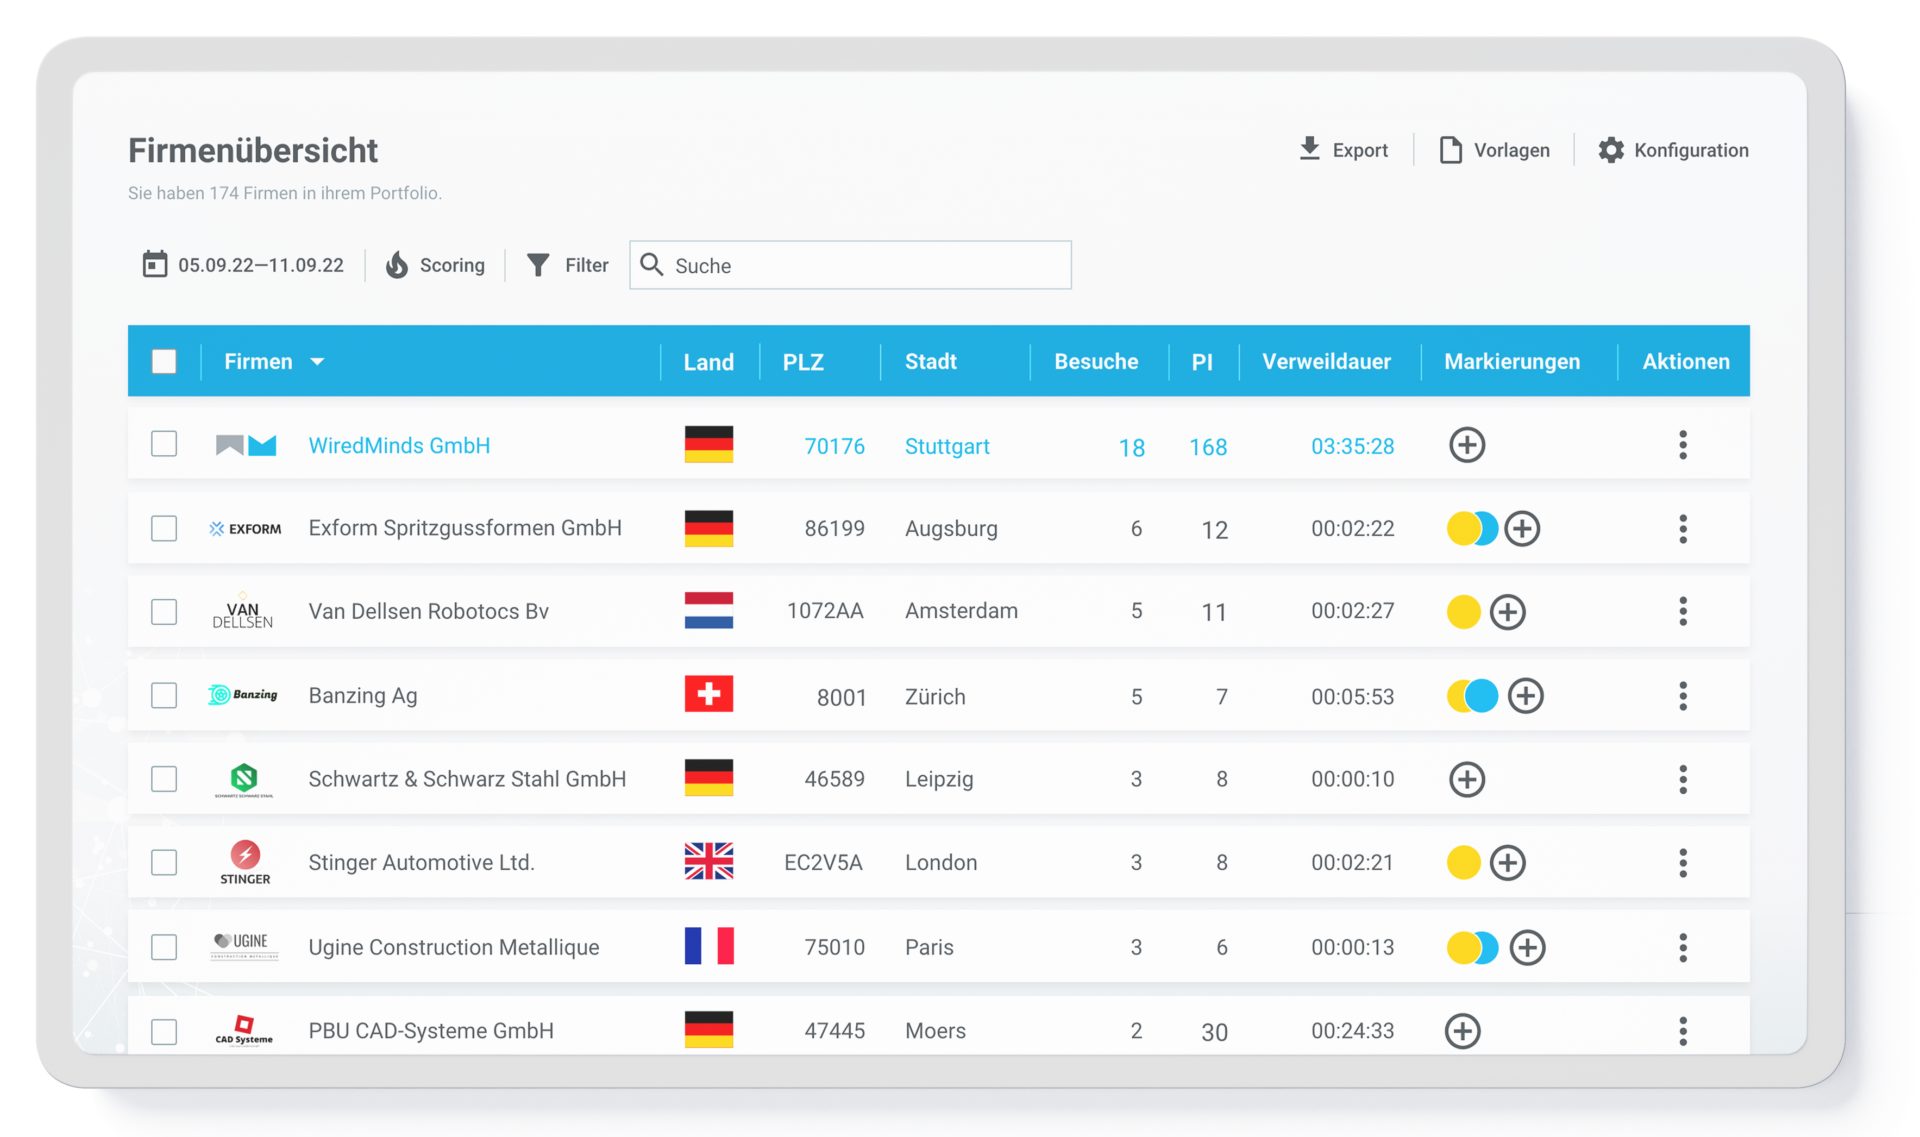Open Vorlagen templates document icon
Viewport: 1920px width, 1137px height.
pyautogui.click(x=1450, y=150)
